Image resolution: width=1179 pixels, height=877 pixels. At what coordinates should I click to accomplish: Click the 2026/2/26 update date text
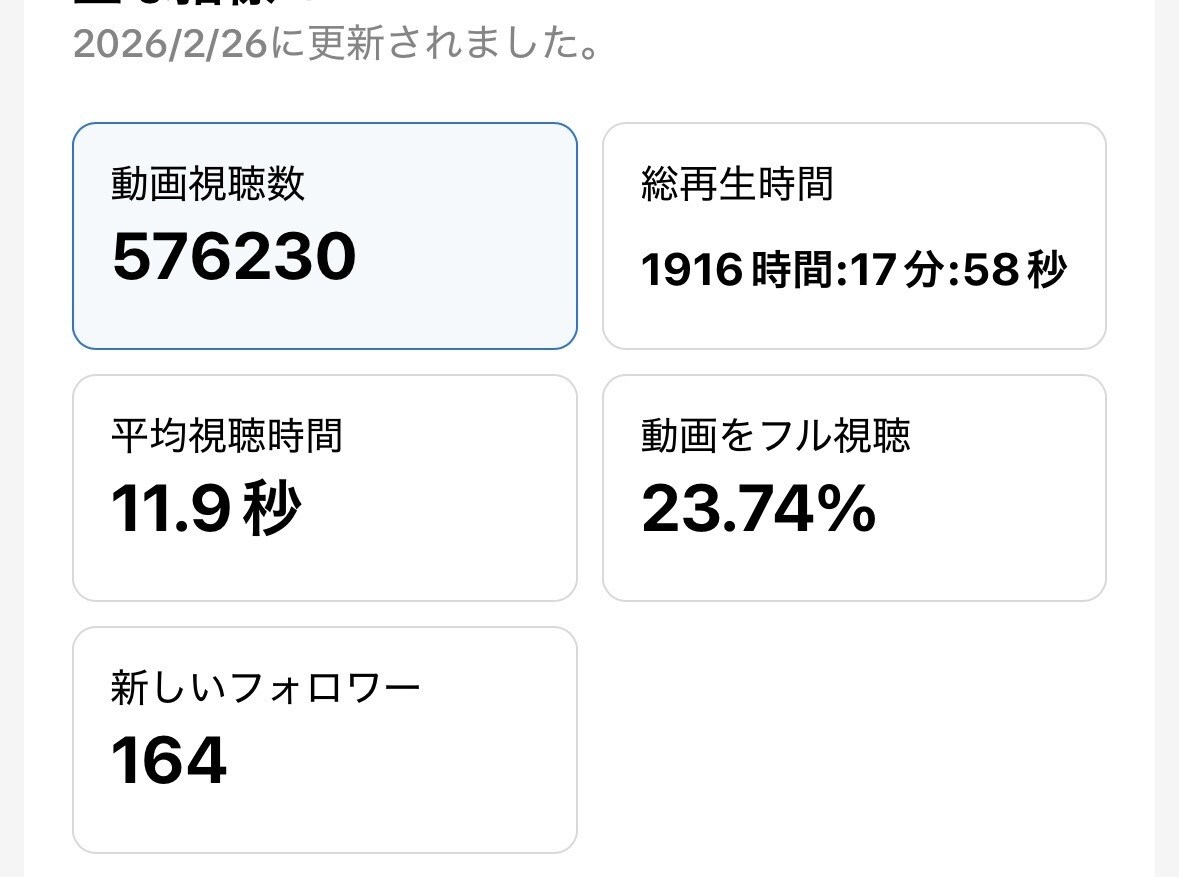pos(171,44)
